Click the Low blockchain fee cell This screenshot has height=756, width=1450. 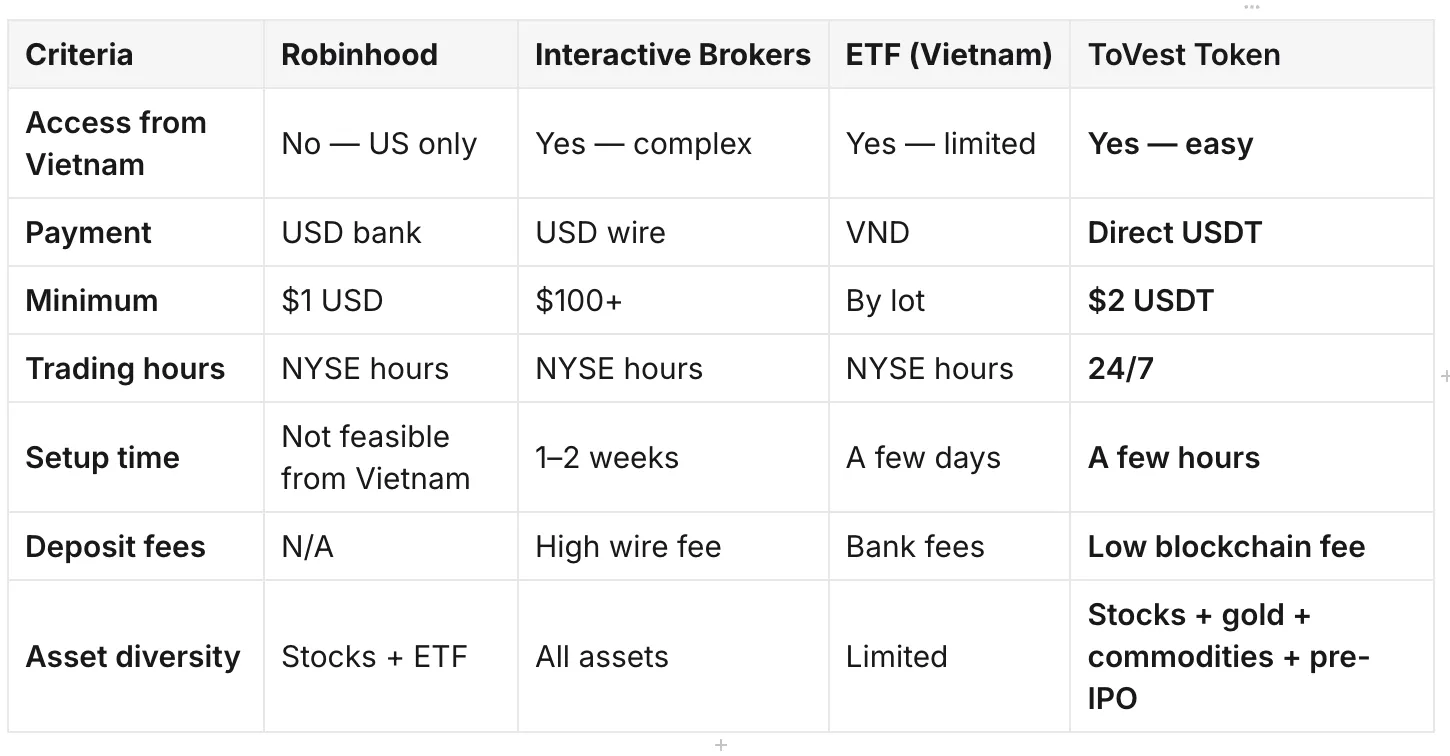coord(1252,546)
